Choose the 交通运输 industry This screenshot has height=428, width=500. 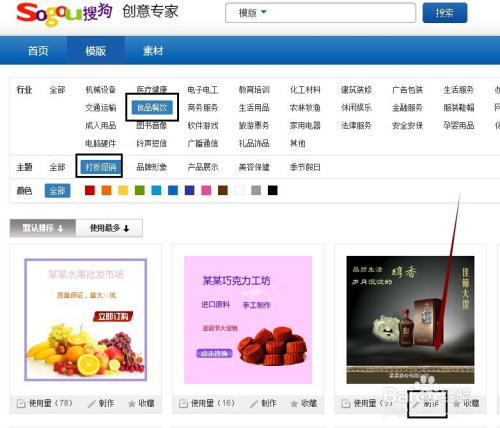tap(101, 108)
